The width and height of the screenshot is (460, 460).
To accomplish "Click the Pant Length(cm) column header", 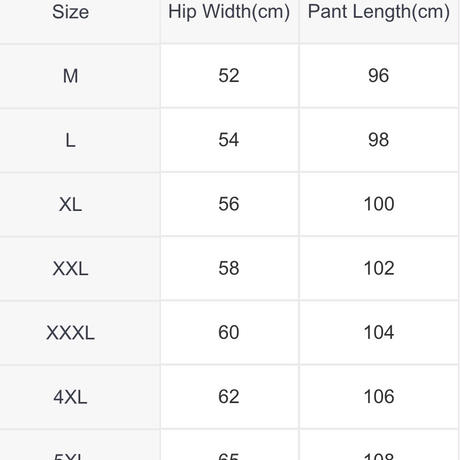I will (x=379, y=12).
